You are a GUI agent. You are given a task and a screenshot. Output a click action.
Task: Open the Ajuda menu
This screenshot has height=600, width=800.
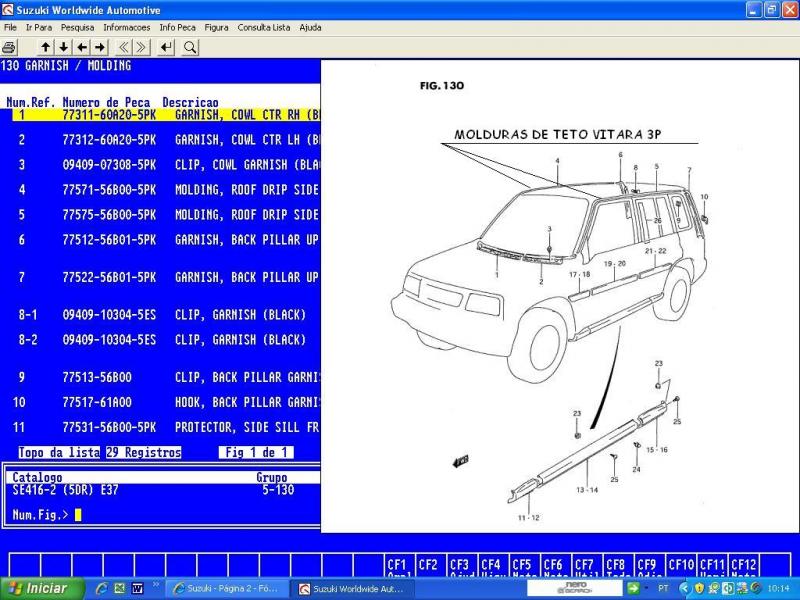[x=310, y=28]
